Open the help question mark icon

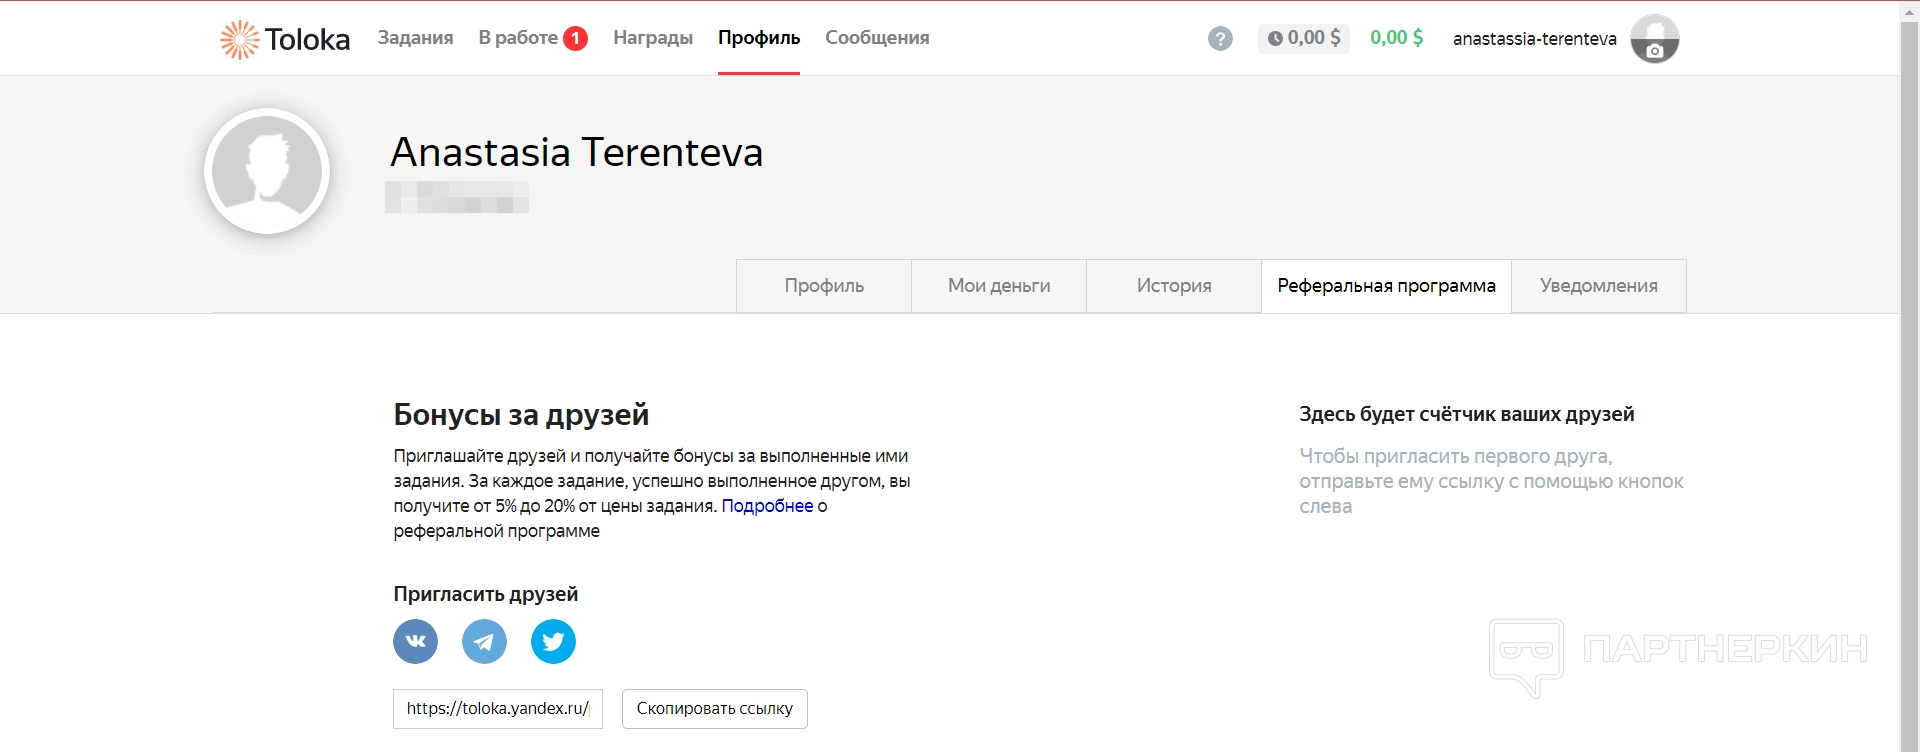pyautogui.click(x=1220, y=39)
